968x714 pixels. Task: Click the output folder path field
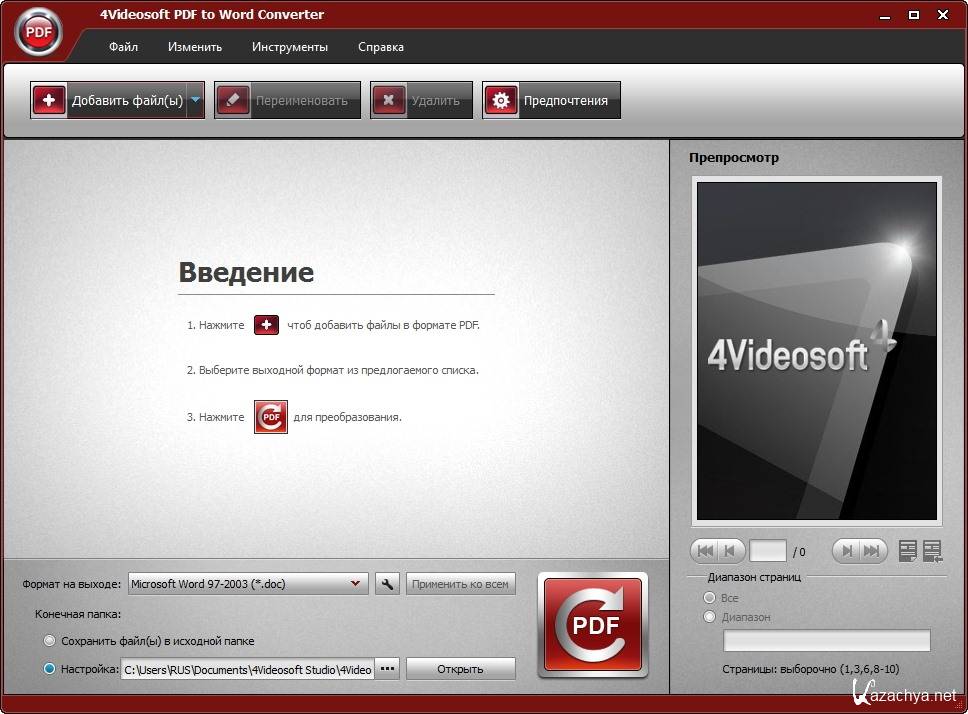(248, 670)
